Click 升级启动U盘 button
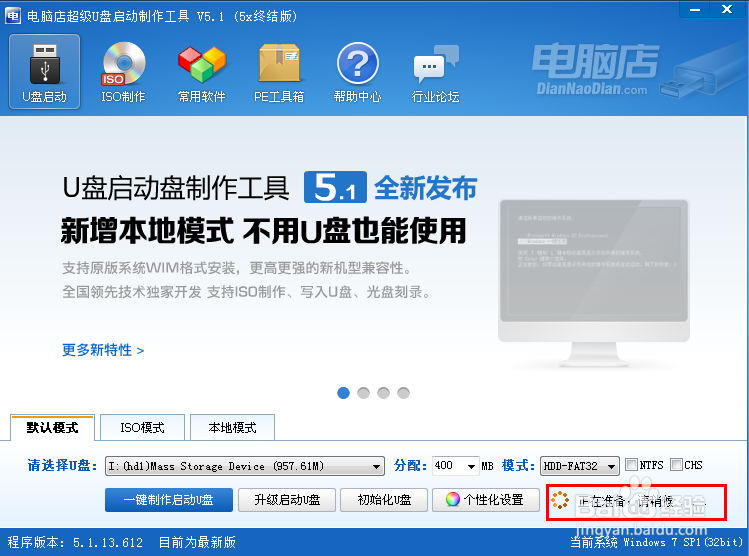 point(287,500)
